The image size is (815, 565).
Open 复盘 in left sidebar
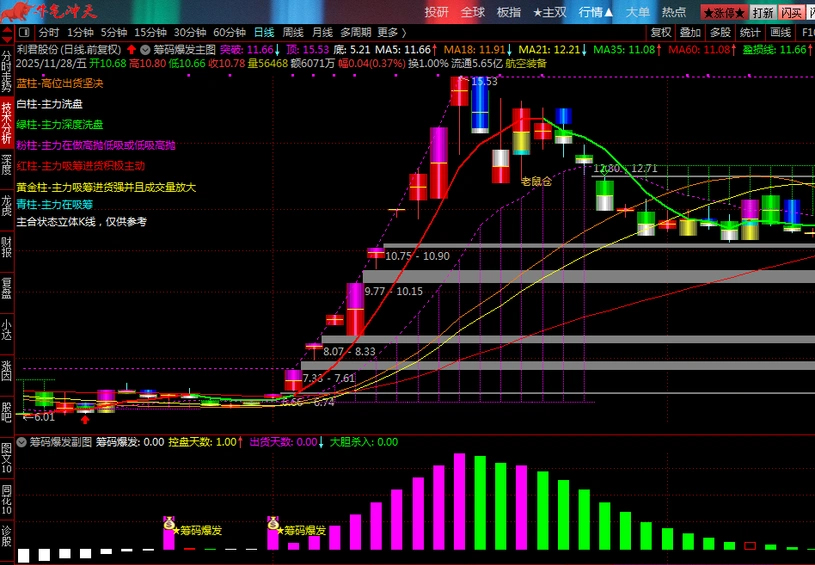point(6,288)
